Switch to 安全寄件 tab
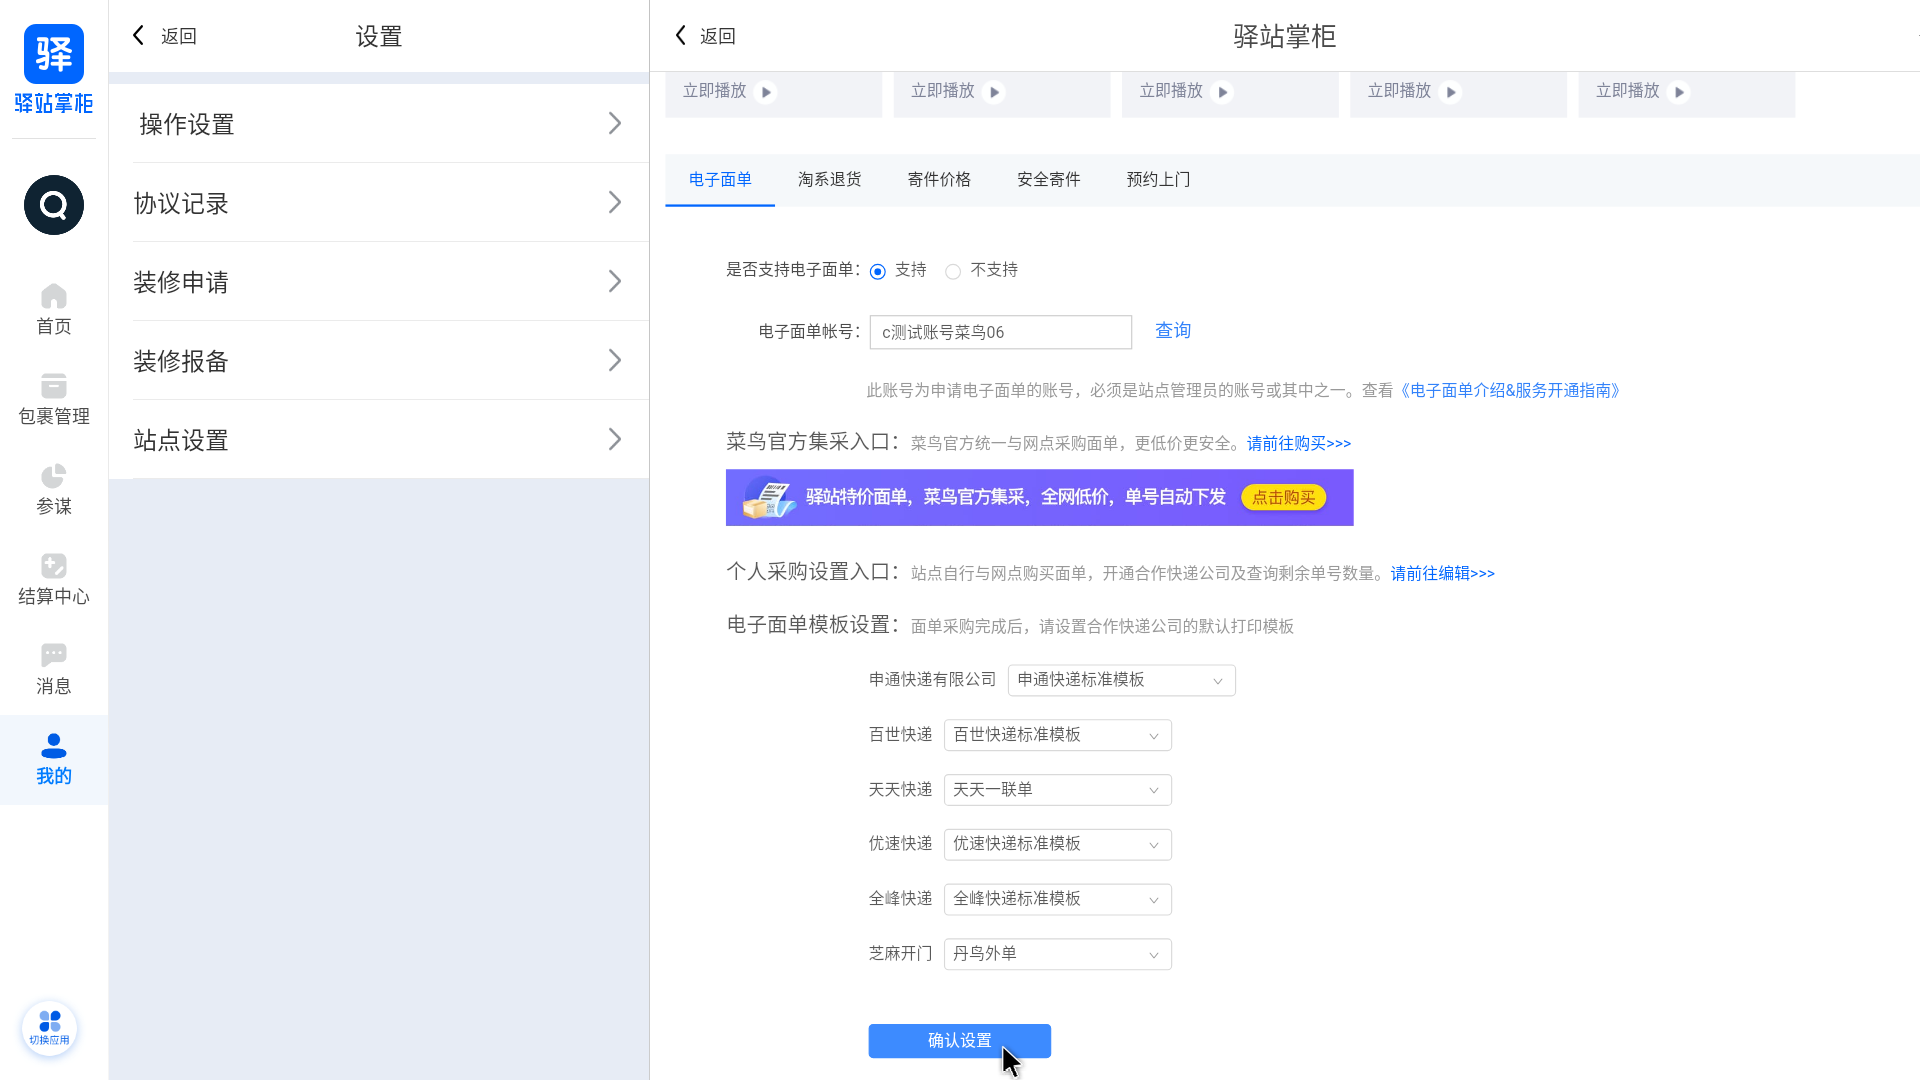Image resolution: width=1920 pixels, height=1080 pixels. tap(1048, 180)
